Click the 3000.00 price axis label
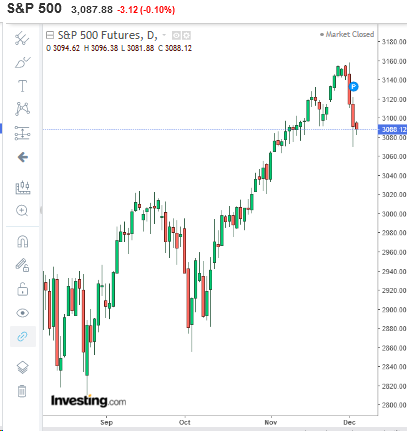This screenshot has height=431, width=407. coord(394,214)
